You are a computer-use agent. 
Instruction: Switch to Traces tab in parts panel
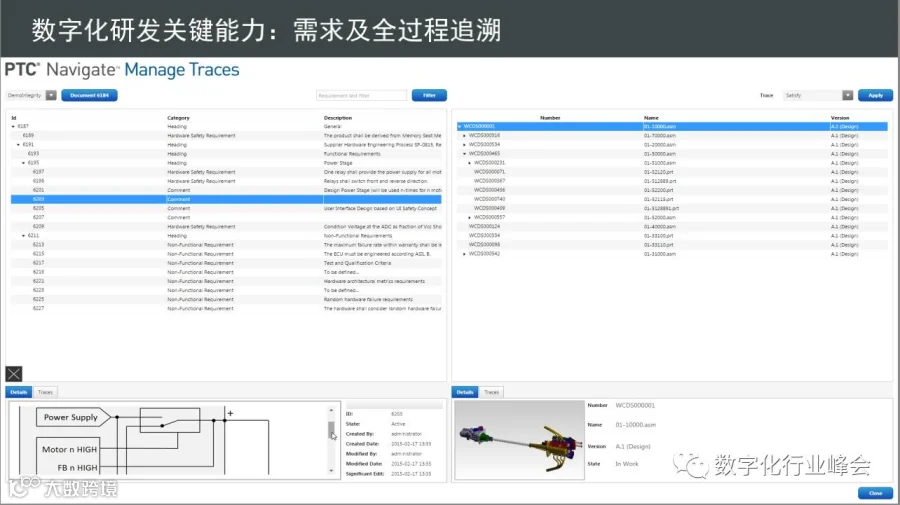tap(492, 392)
